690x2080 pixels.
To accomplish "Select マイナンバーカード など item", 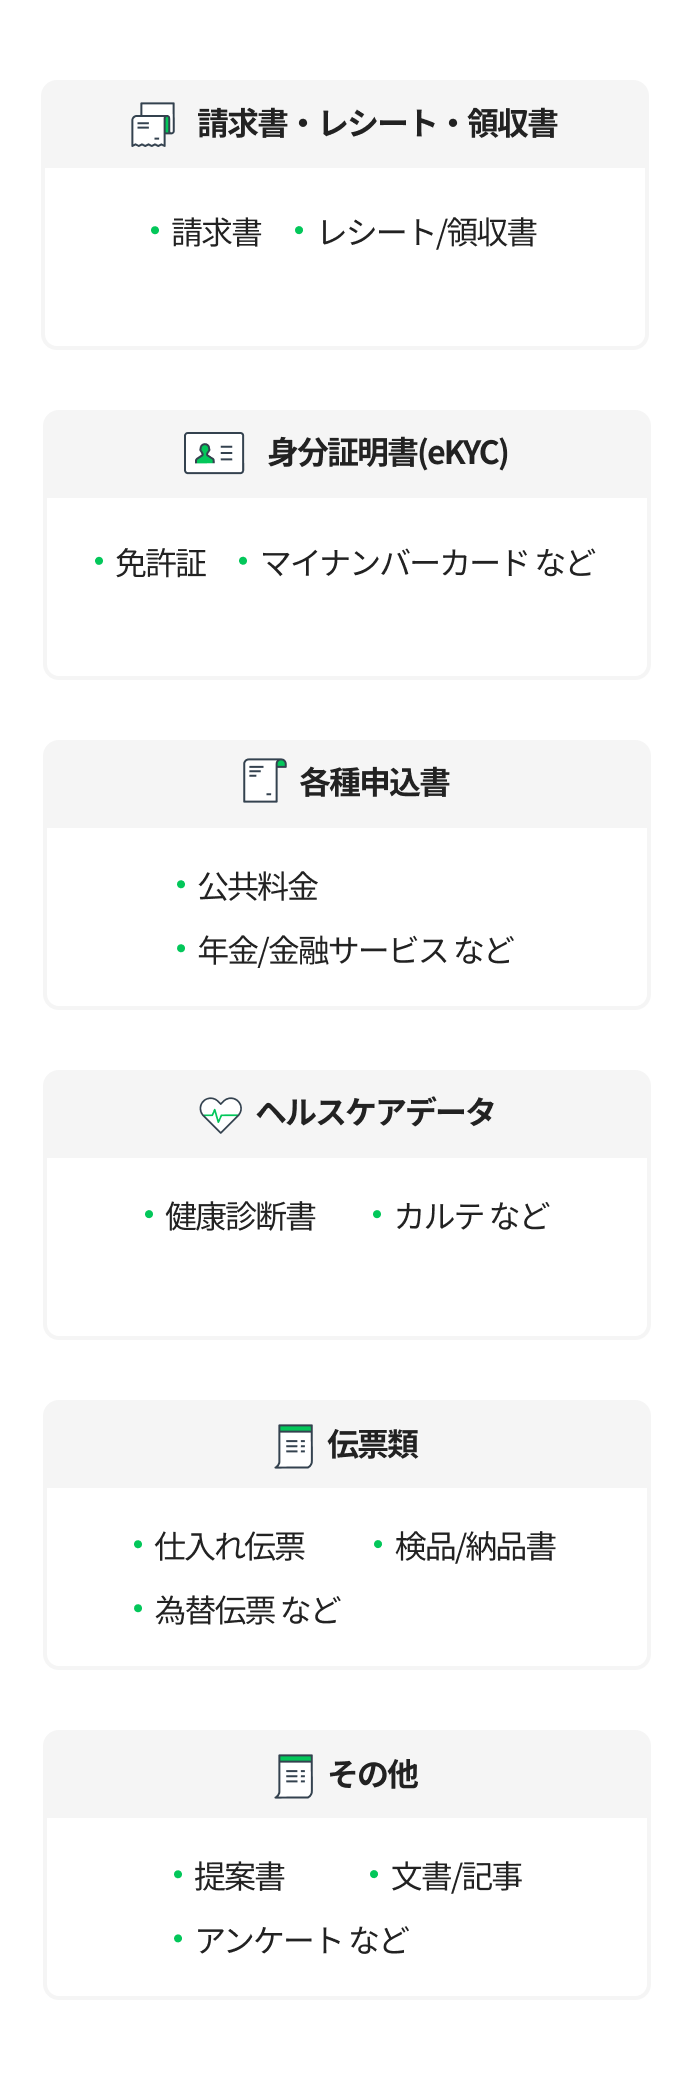I will point(427,563).
